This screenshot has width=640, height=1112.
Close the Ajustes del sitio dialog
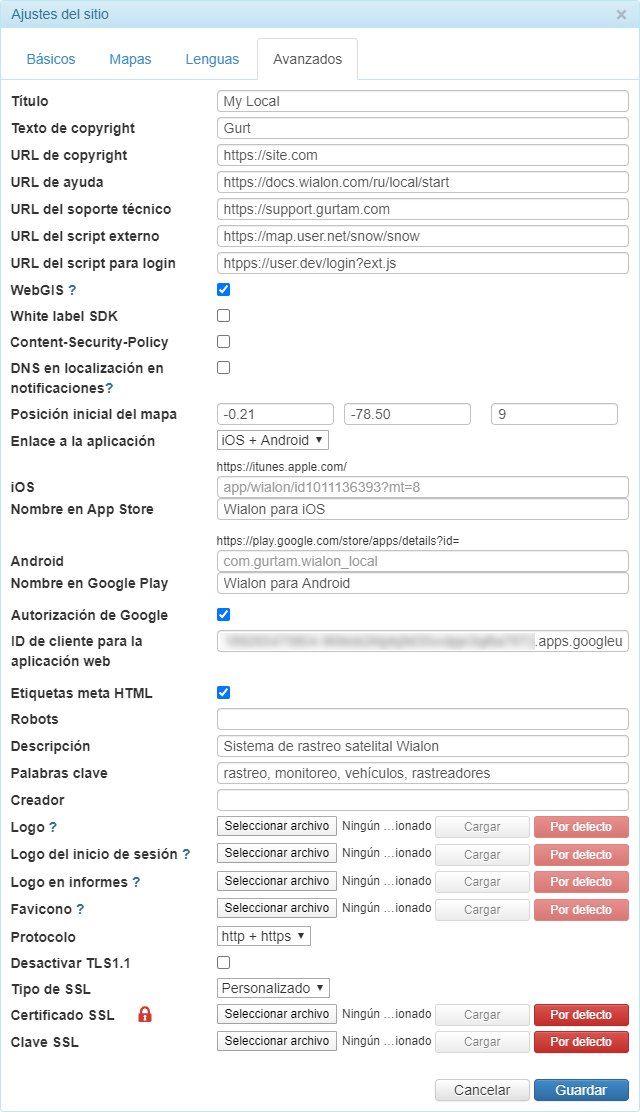[x=621, y=15]
